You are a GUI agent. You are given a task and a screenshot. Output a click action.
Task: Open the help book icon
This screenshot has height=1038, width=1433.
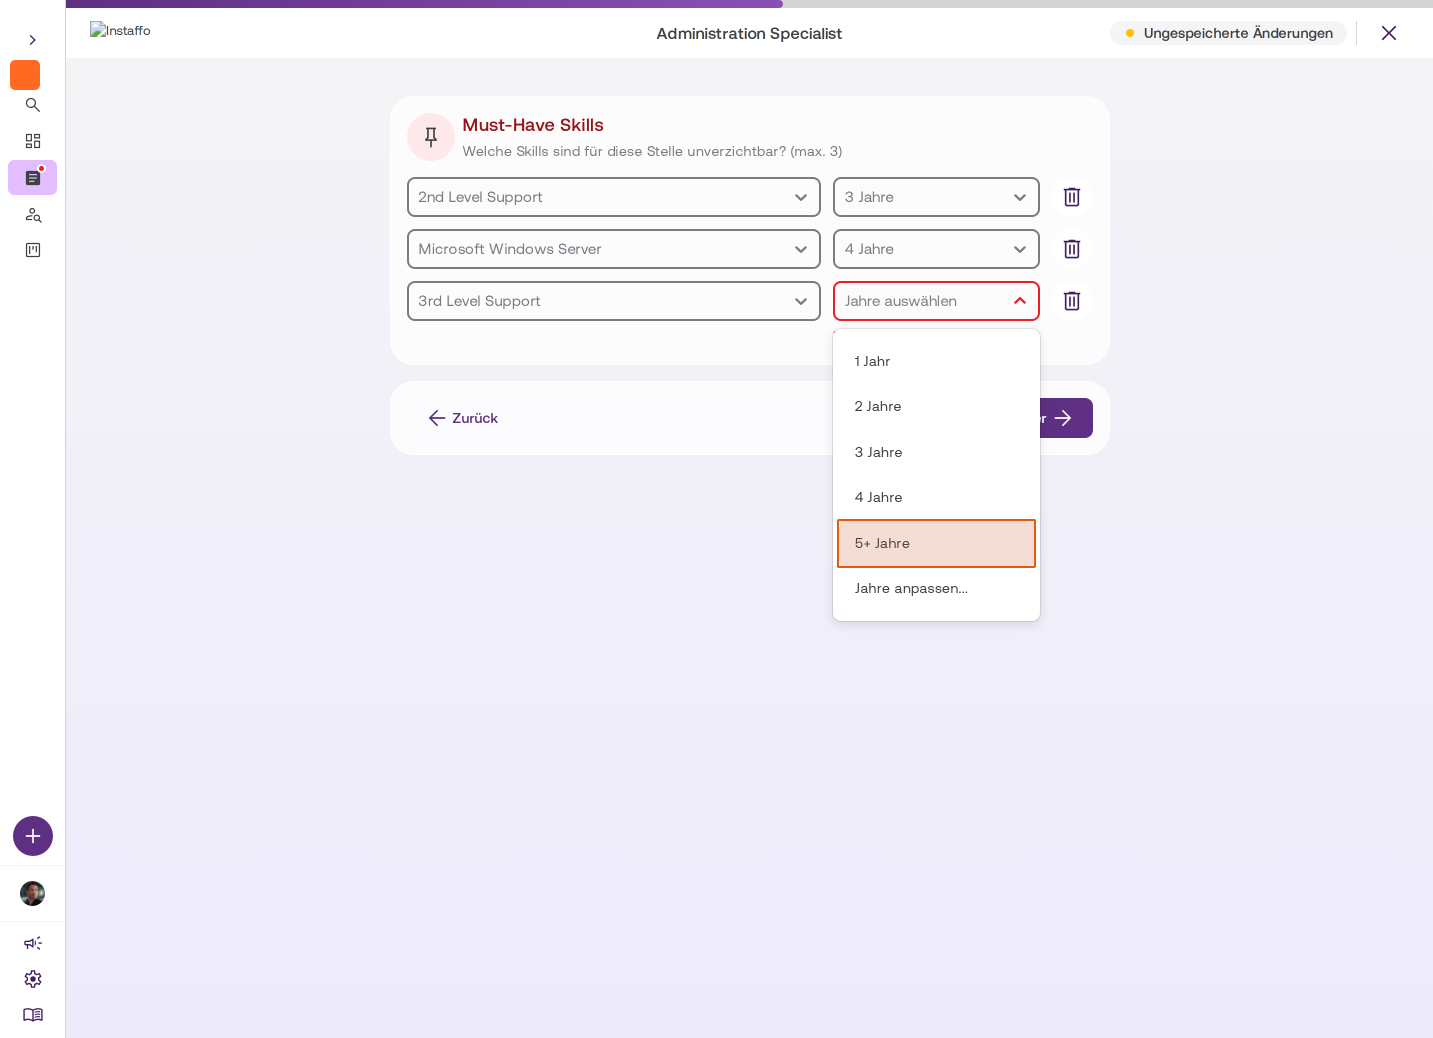(33, 1015)
